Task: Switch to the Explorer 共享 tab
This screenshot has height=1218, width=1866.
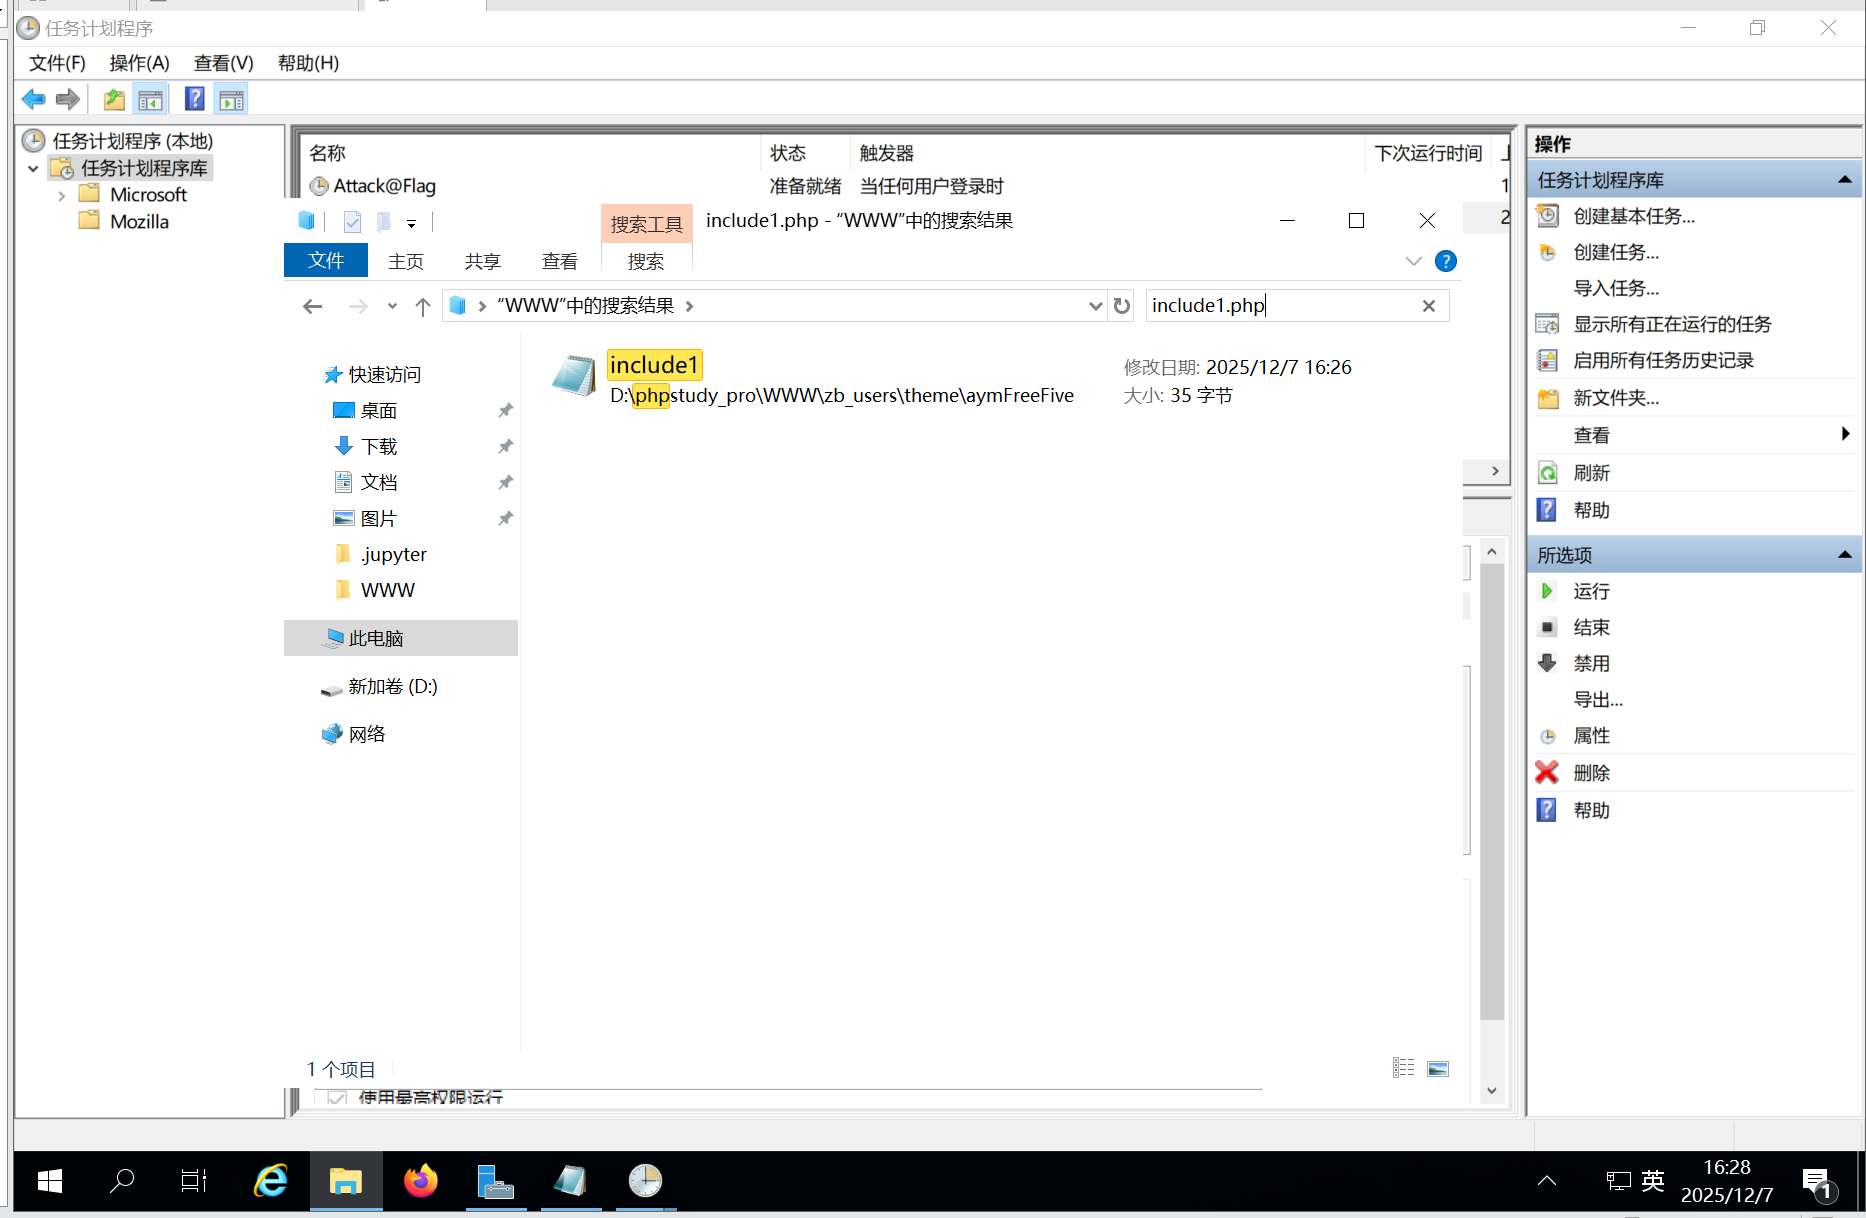Action: coord(482,261)
